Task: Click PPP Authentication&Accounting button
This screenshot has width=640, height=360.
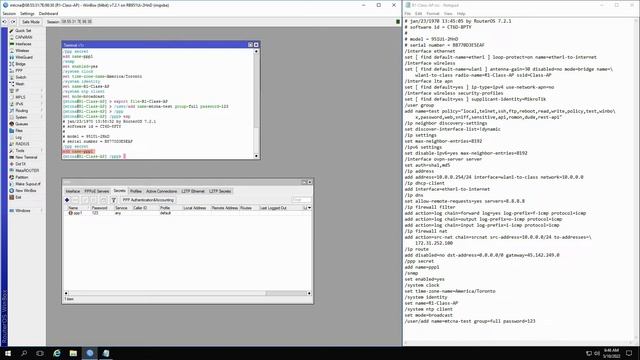Action: click(148, 200)
